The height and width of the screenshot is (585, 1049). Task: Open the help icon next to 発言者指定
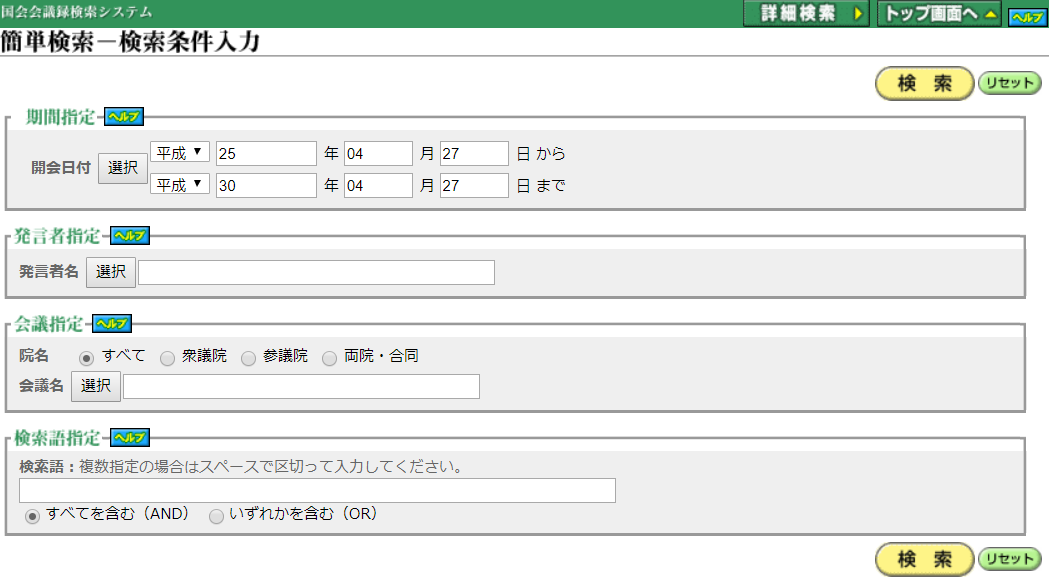pyautogui.click(x=129, y=236)
